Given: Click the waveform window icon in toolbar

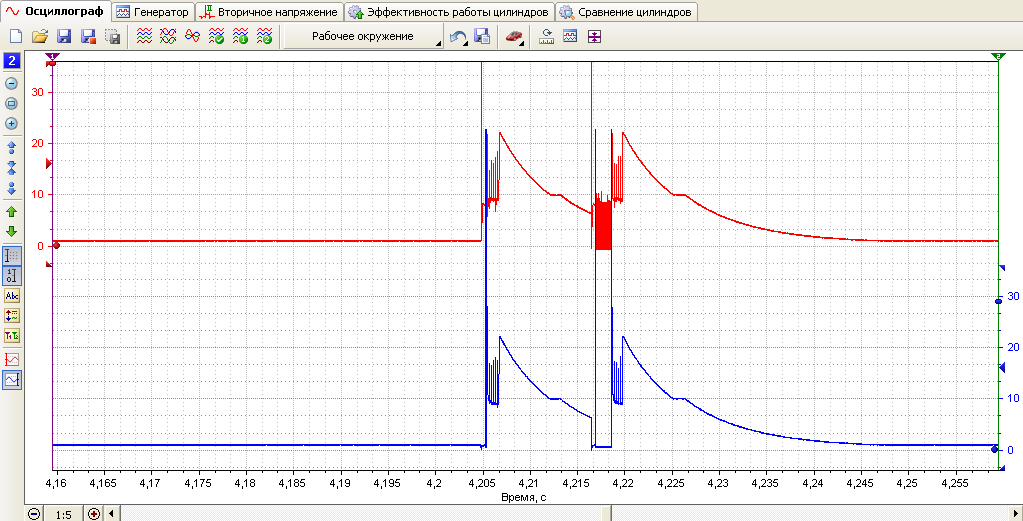Looking at the screenshot, I should 570,37.
